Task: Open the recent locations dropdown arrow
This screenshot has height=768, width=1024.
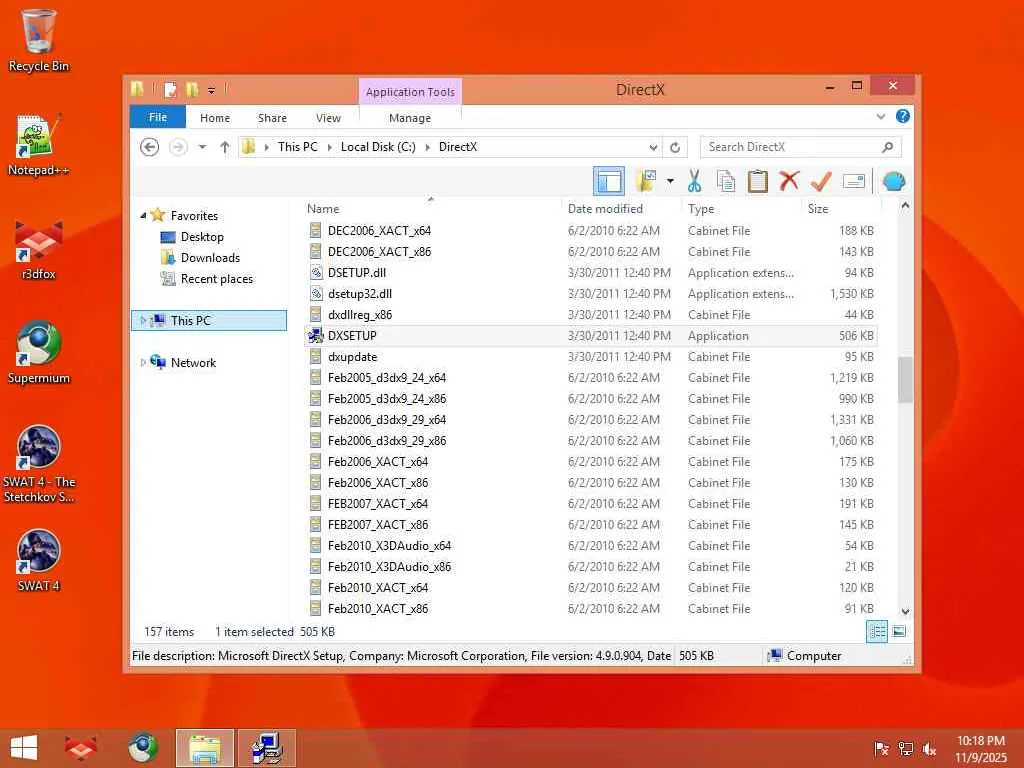Action: [x=202, y=147]
